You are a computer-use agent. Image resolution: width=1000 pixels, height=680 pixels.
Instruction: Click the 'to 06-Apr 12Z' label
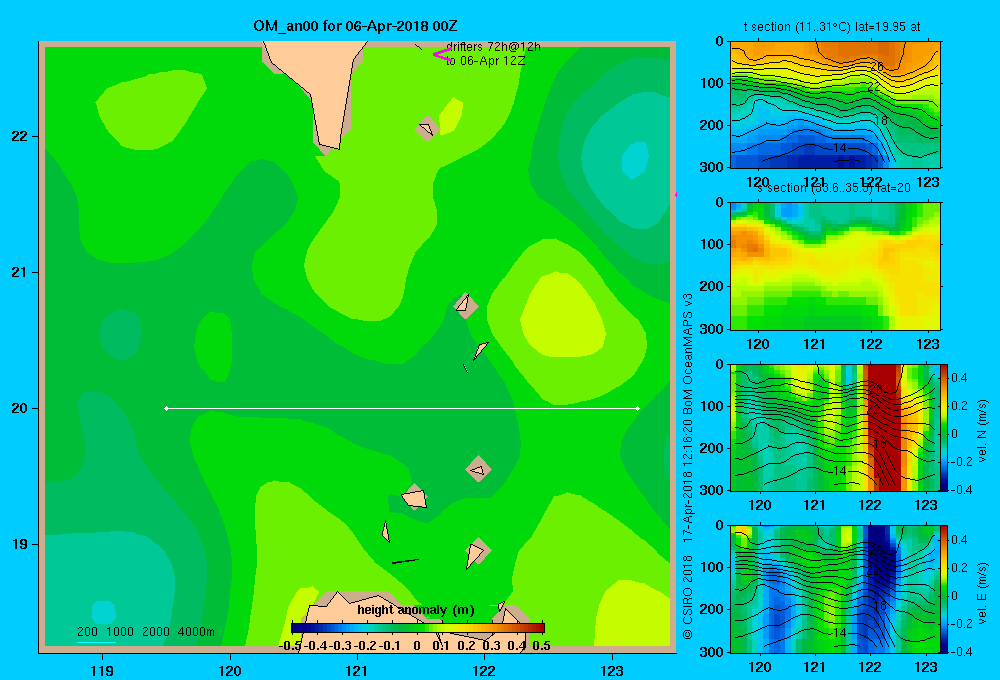(x=485, y=61)
